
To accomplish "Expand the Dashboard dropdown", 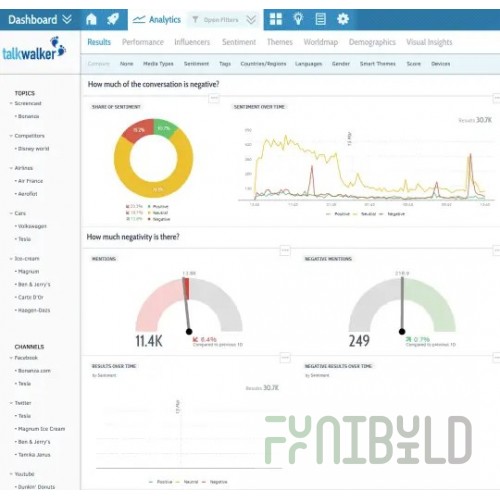I will point(67,19).
